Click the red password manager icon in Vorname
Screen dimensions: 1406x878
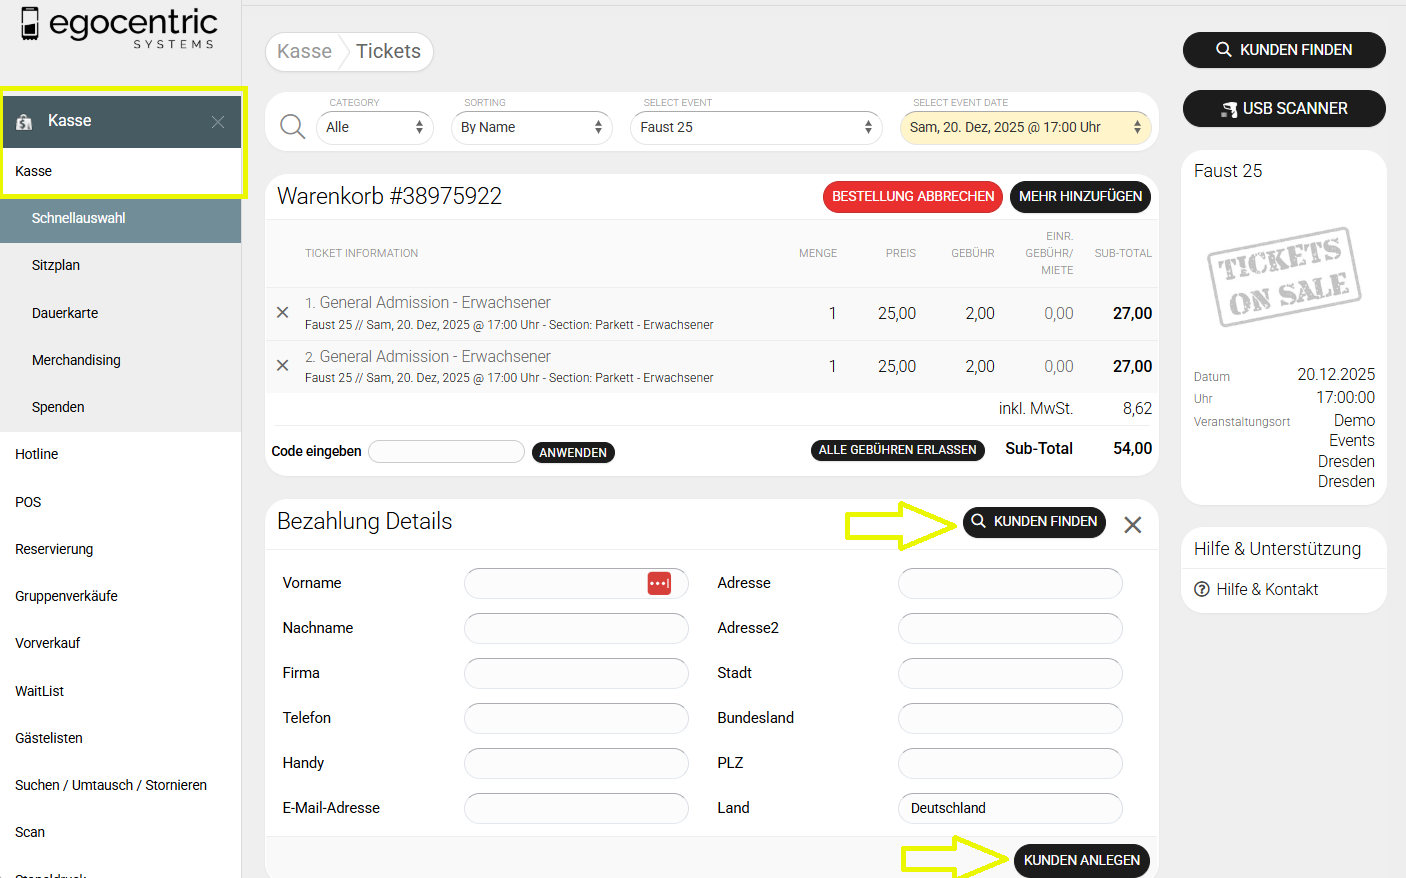(x=659, y=583)
